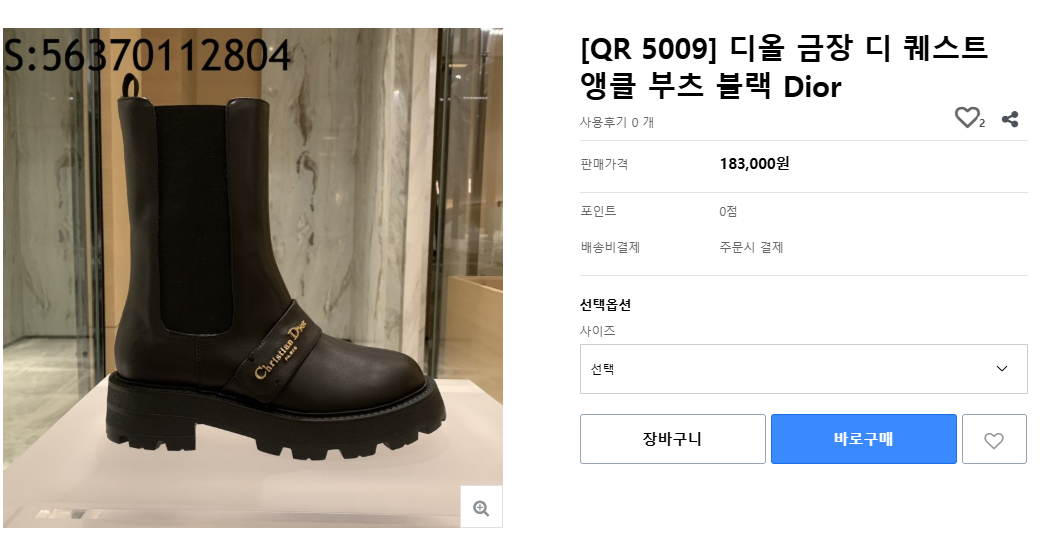This screenshot has width=1051, height=535.
Task: Click the S:56370112804 watermark on image
Action: 148,55
